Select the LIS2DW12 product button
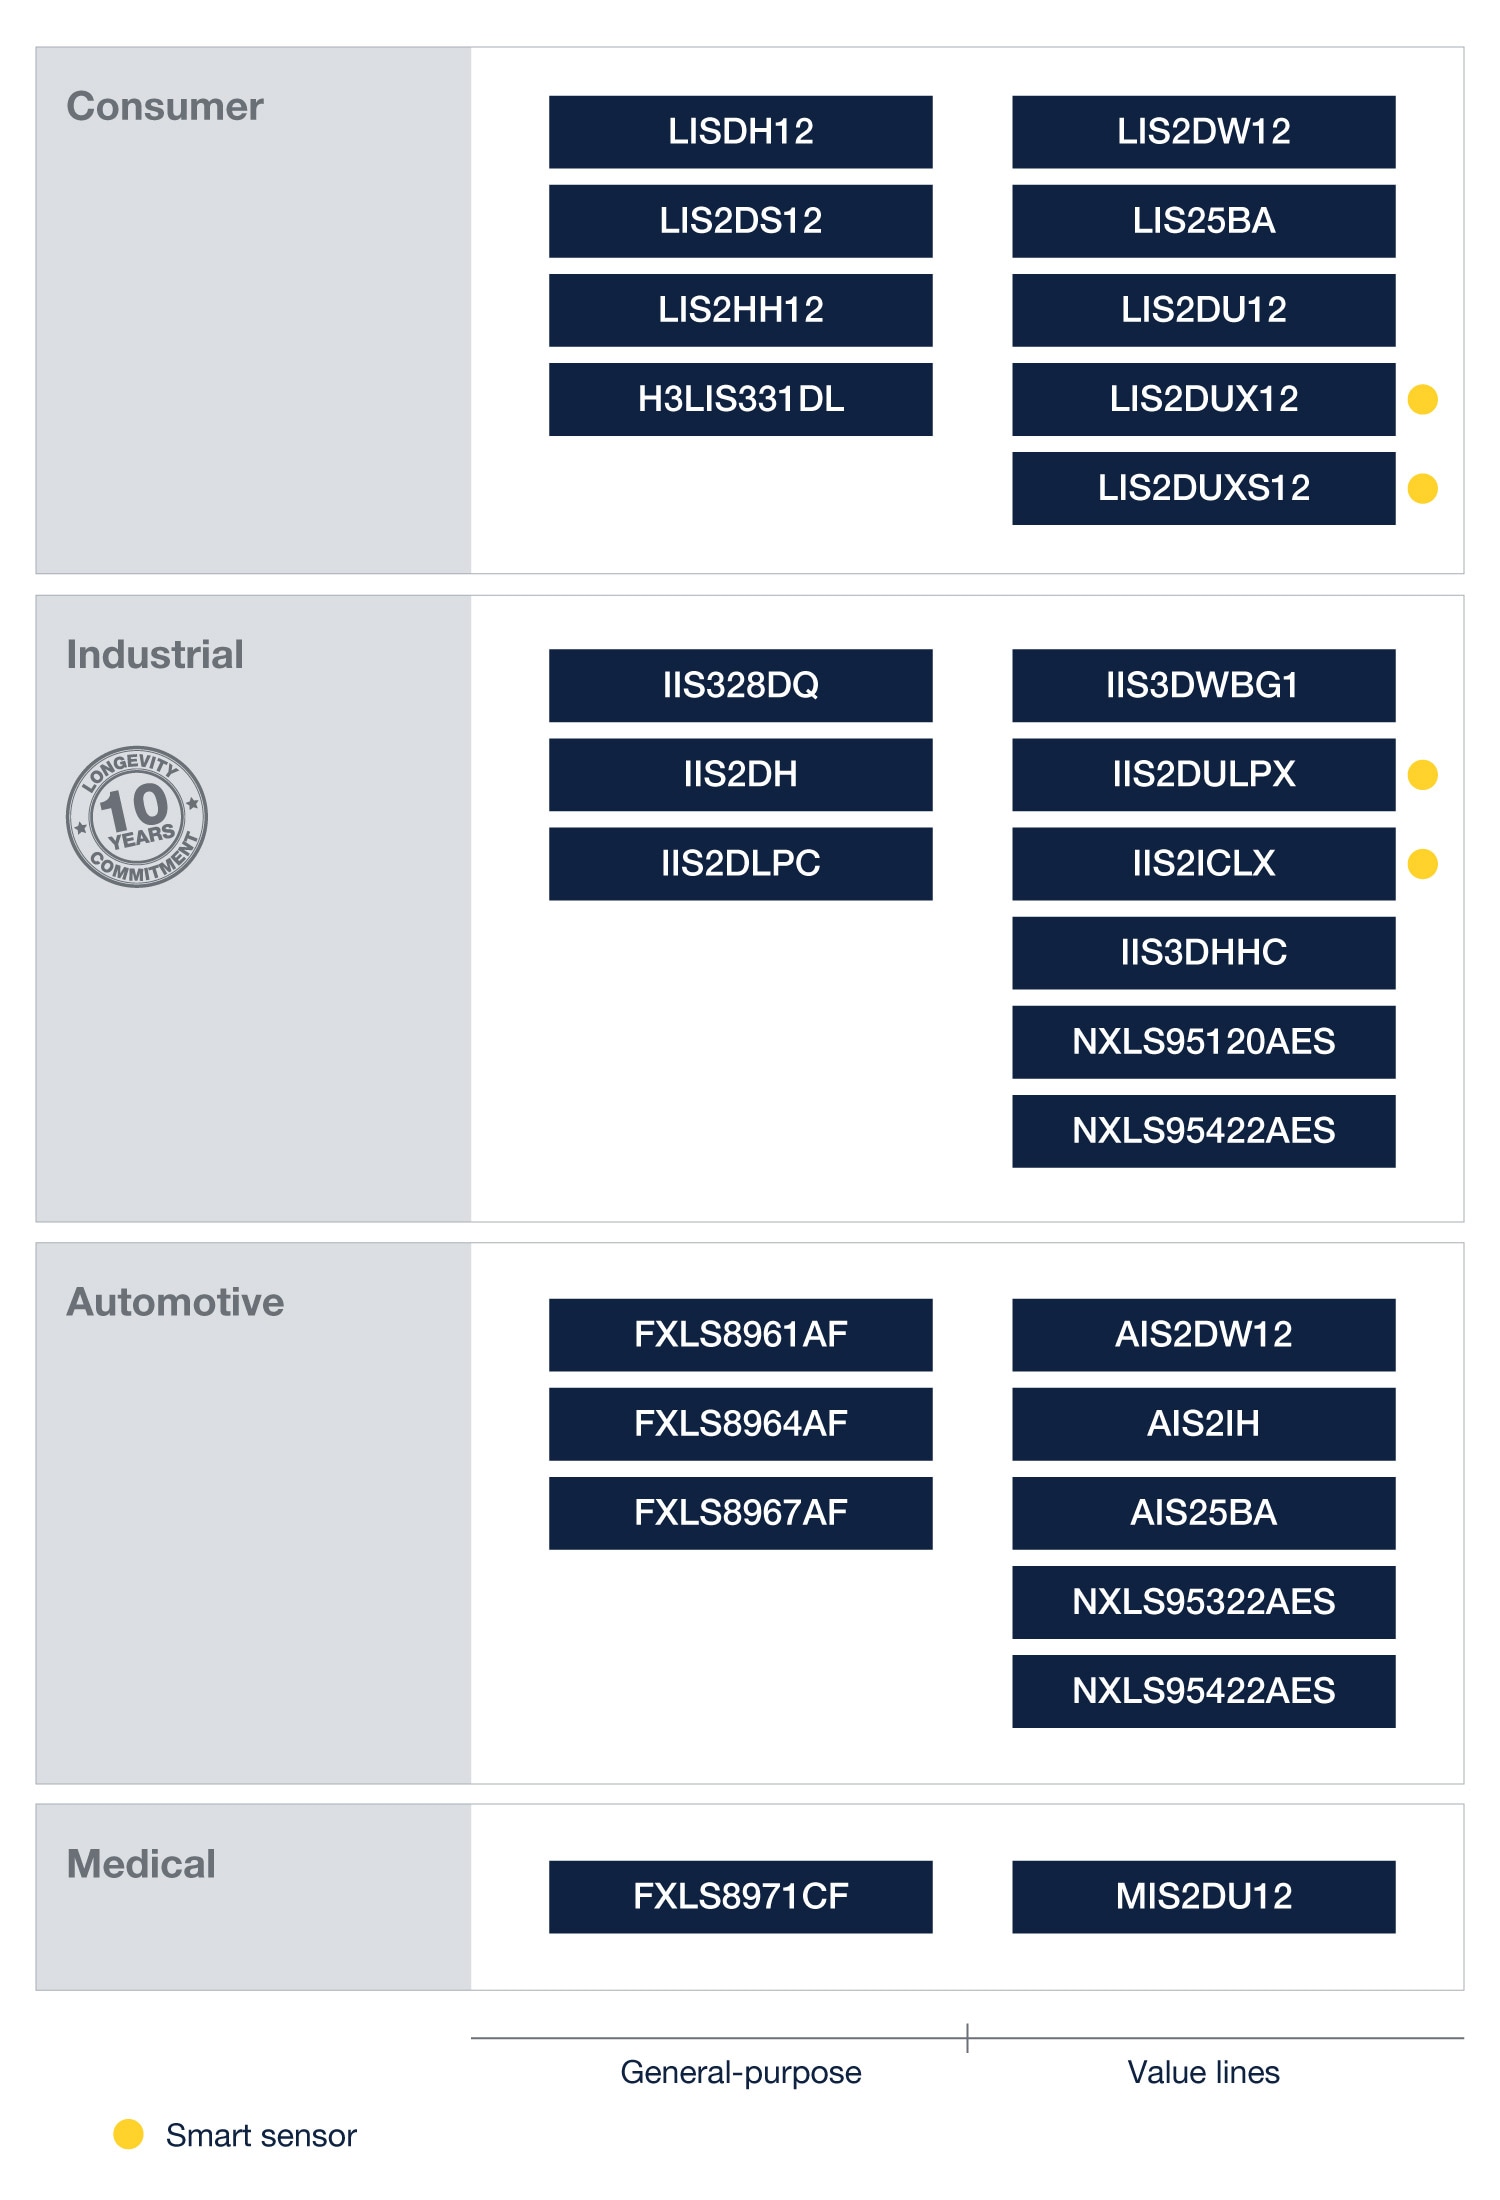Viewport: 1500px width, 2200px height. click(1203, 132)
